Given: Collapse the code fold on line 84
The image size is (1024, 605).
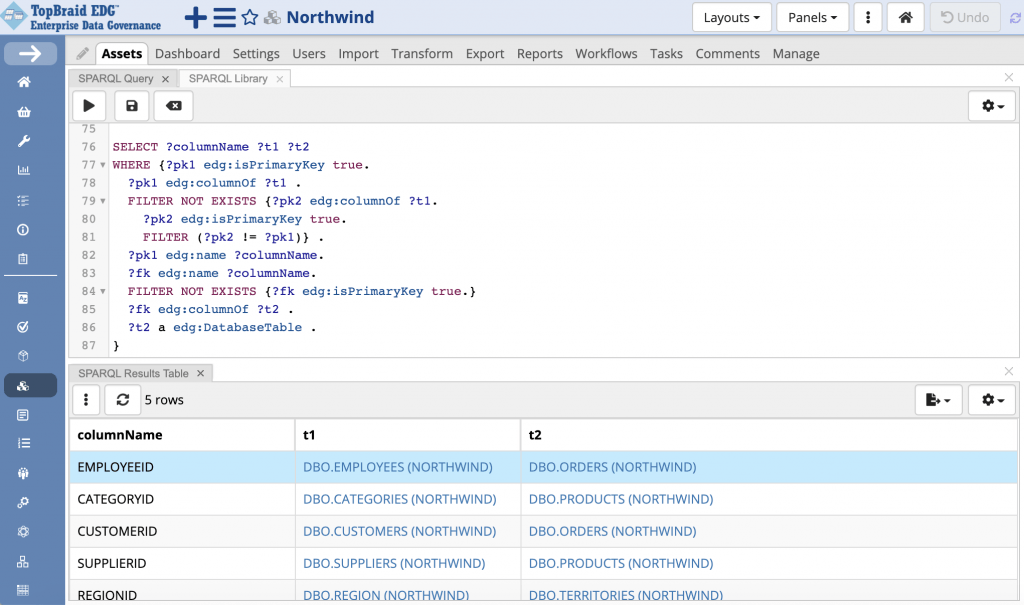Looking at the screenshot, I should [x=103, y=291].
